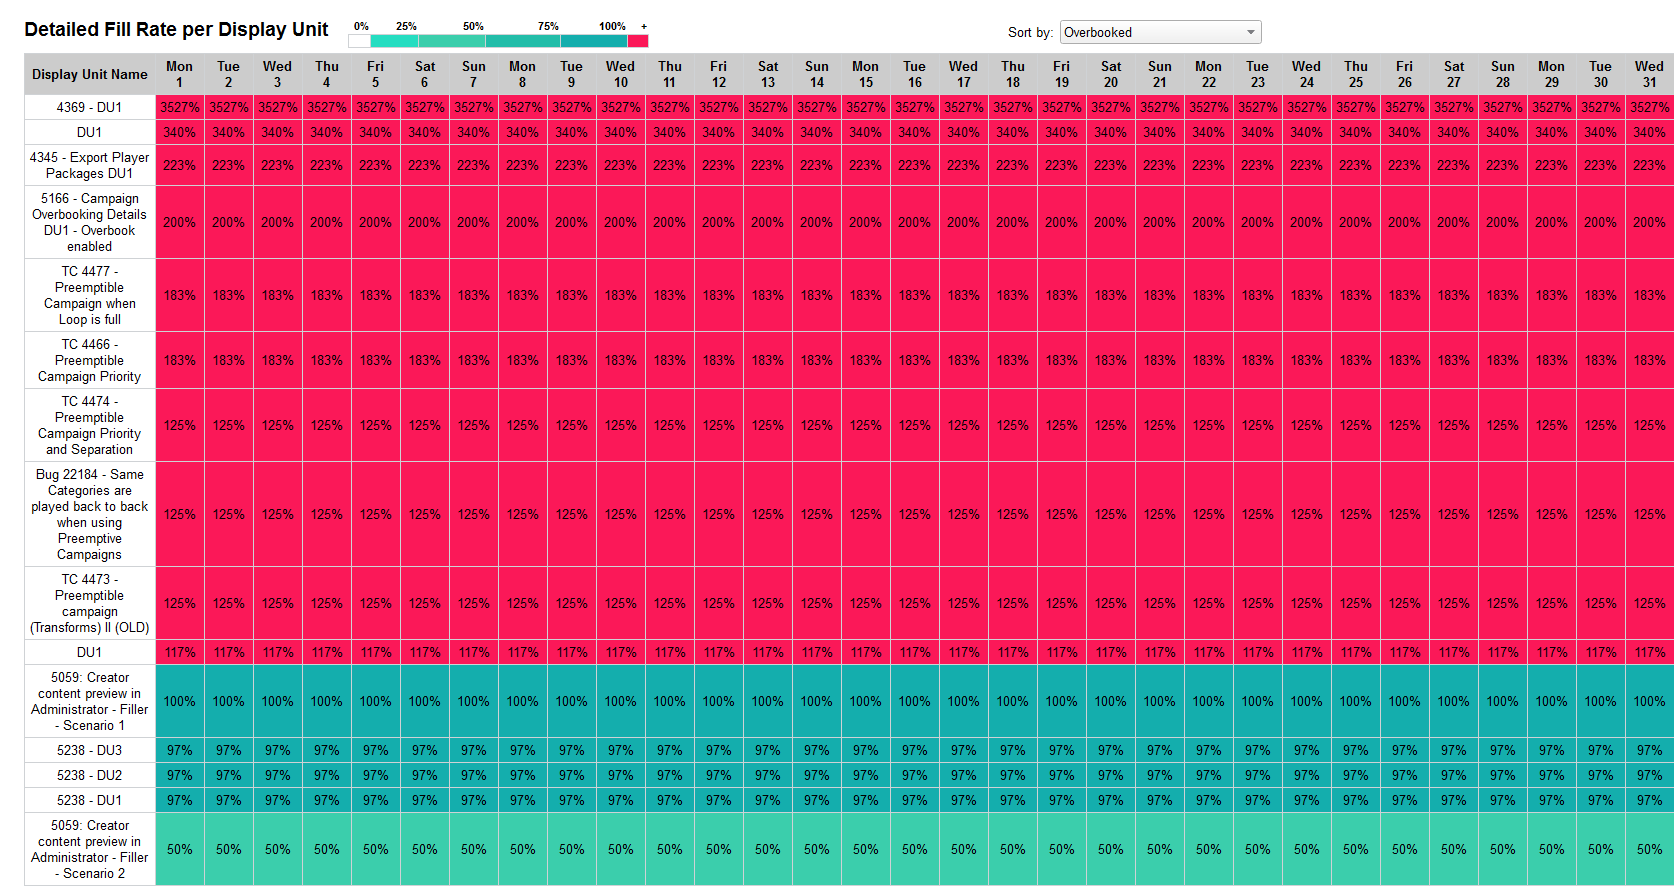Viewport: 1674px width, 886px height.
Task: Click TC 4474 row's 125% under Sun 14
Action: pyautogui.click(x=817, y=425)
